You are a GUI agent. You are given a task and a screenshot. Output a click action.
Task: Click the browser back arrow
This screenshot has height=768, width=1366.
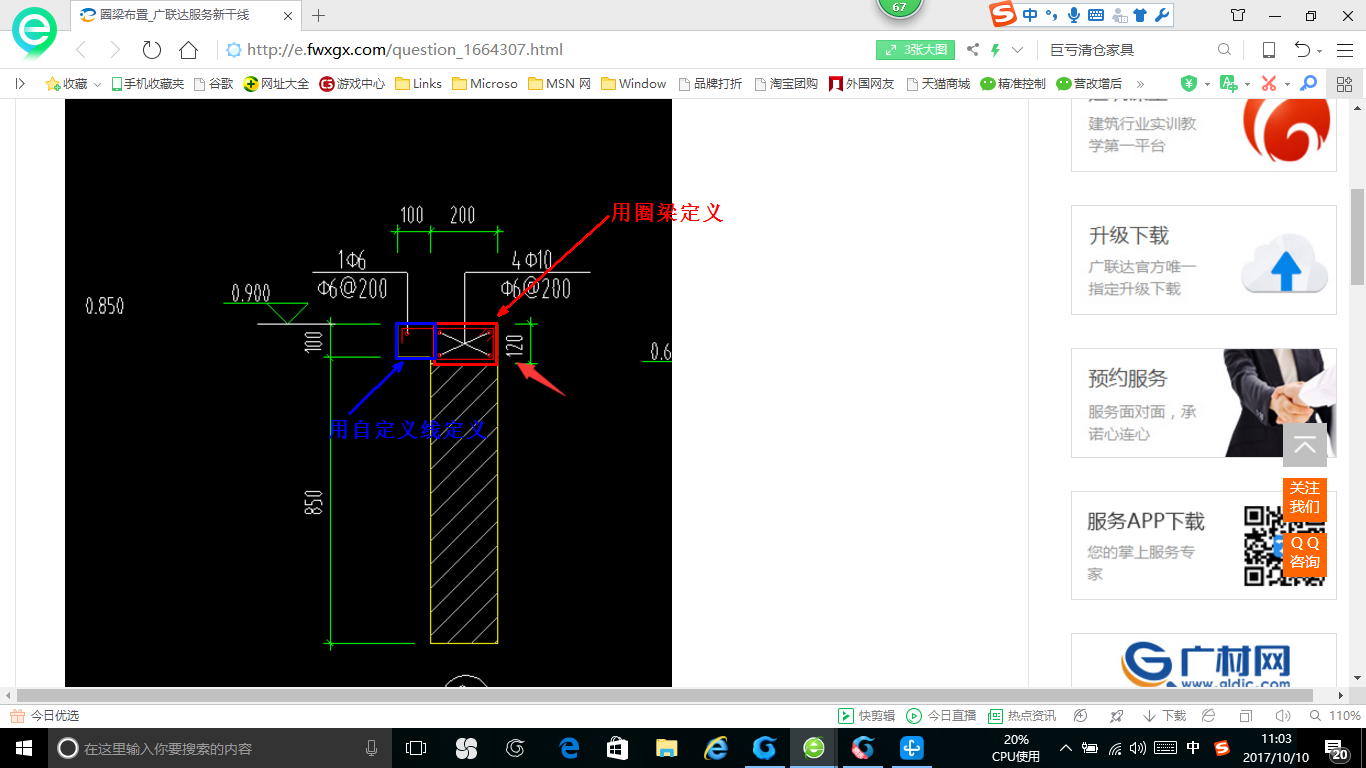coord(82,50)
